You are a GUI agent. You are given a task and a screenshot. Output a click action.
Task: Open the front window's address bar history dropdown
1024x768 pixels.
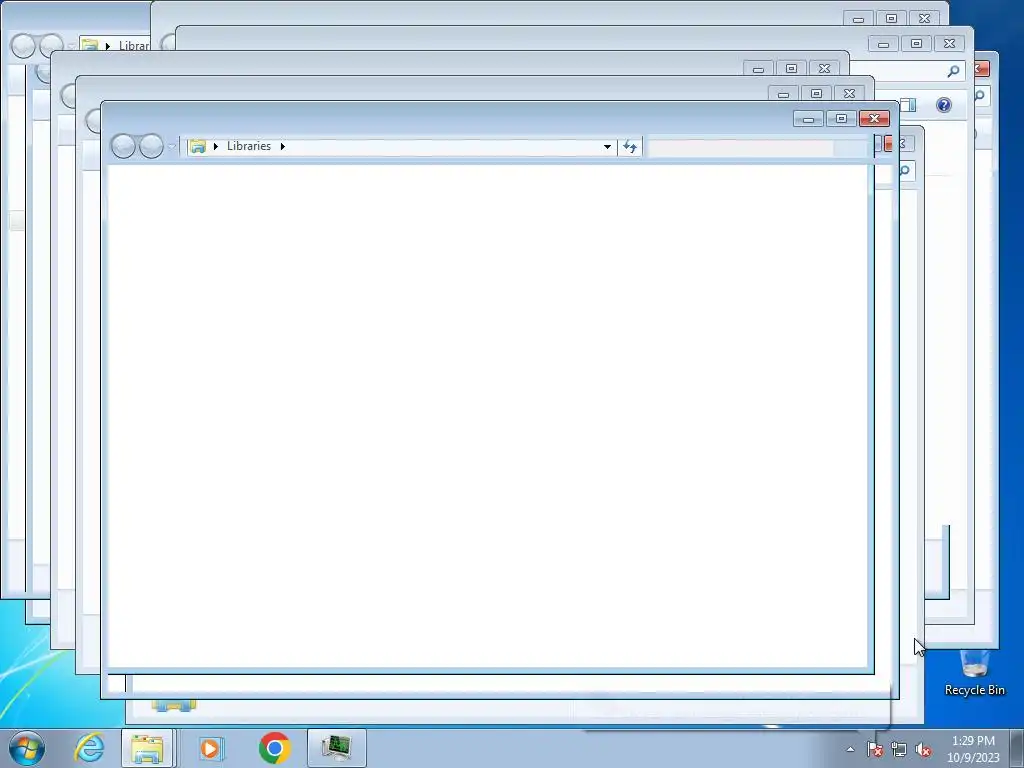(607, 146)
